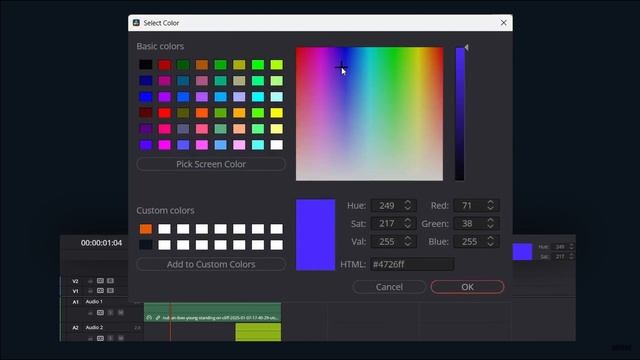
Task: Click the Val field showing 255
Action: 393,241
